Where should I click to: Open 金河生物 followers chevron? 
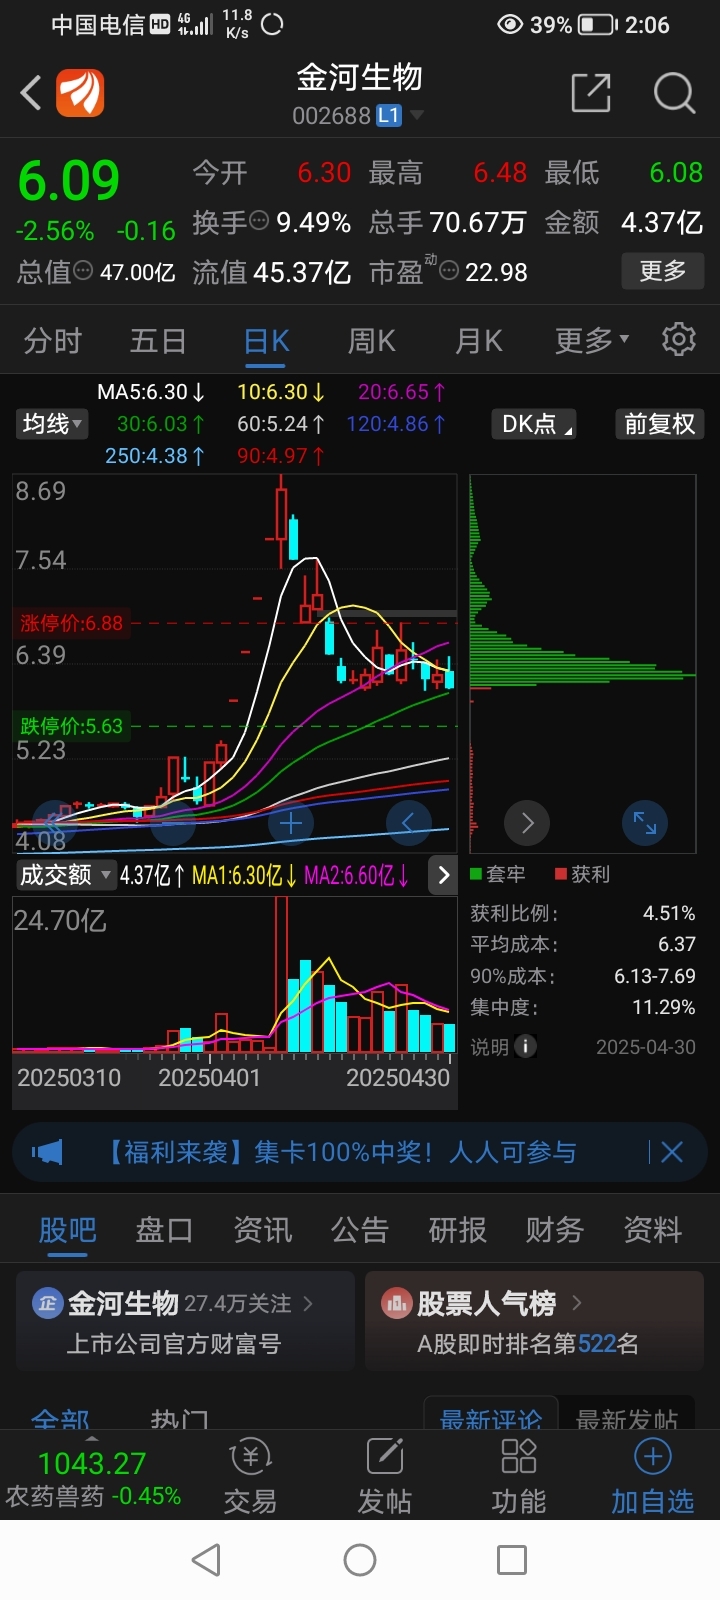coord(308,1303)
